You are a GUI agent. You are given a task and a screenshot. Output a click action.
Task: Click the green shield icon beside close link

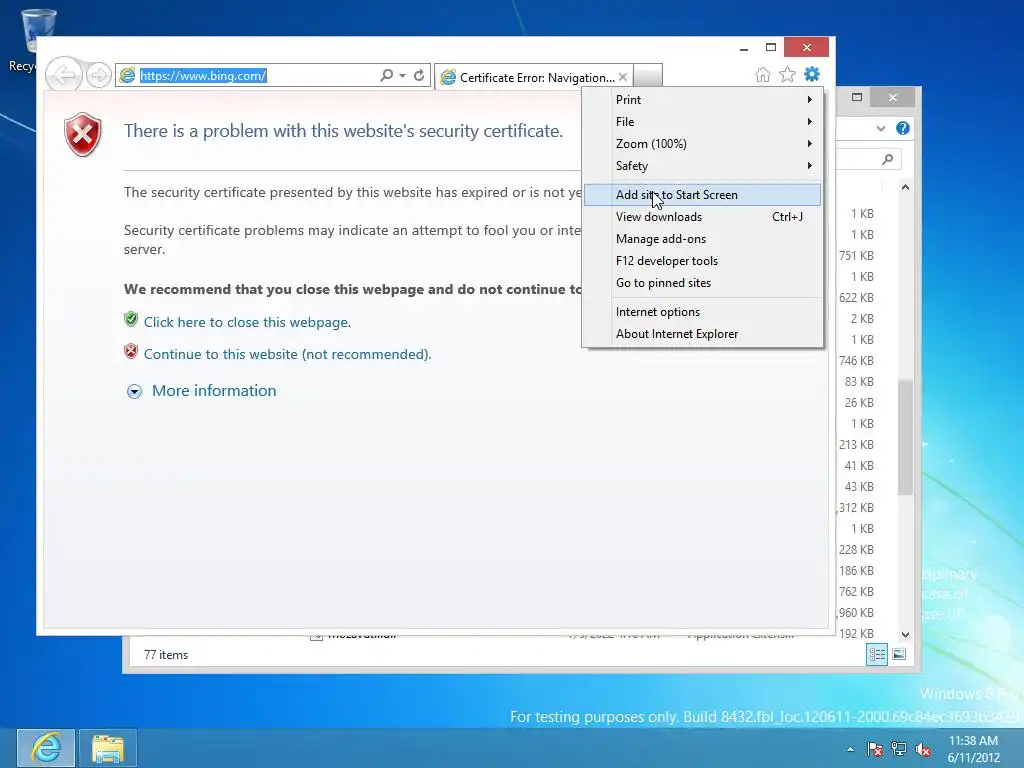click(131, 319)
